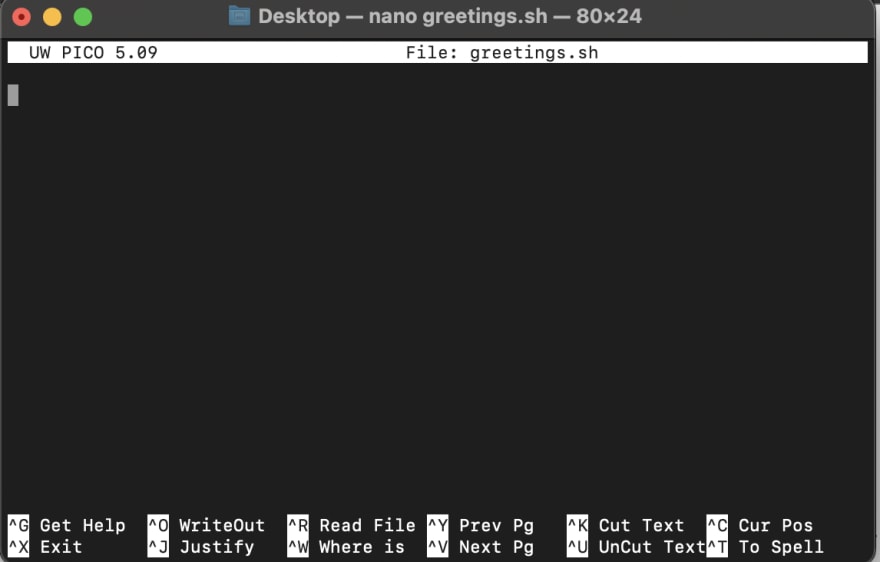Click the text cursor block in editor
This screenshot has width=880, height=562.
(13, 95)
